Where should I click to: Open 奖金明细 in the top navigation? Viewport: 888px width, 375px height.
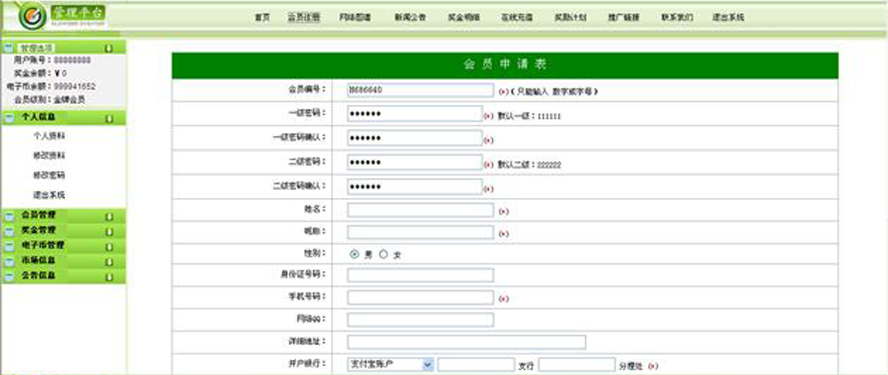tap(464, 18)
